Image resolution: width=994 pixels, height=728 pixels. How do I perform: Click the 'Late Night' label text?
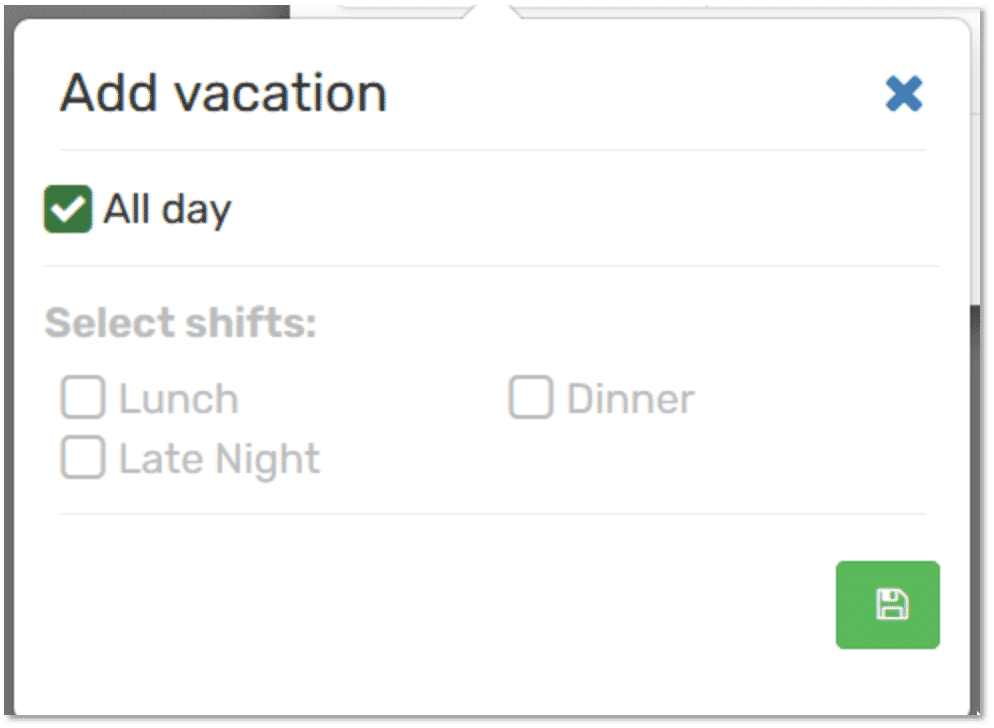point(219,459)
